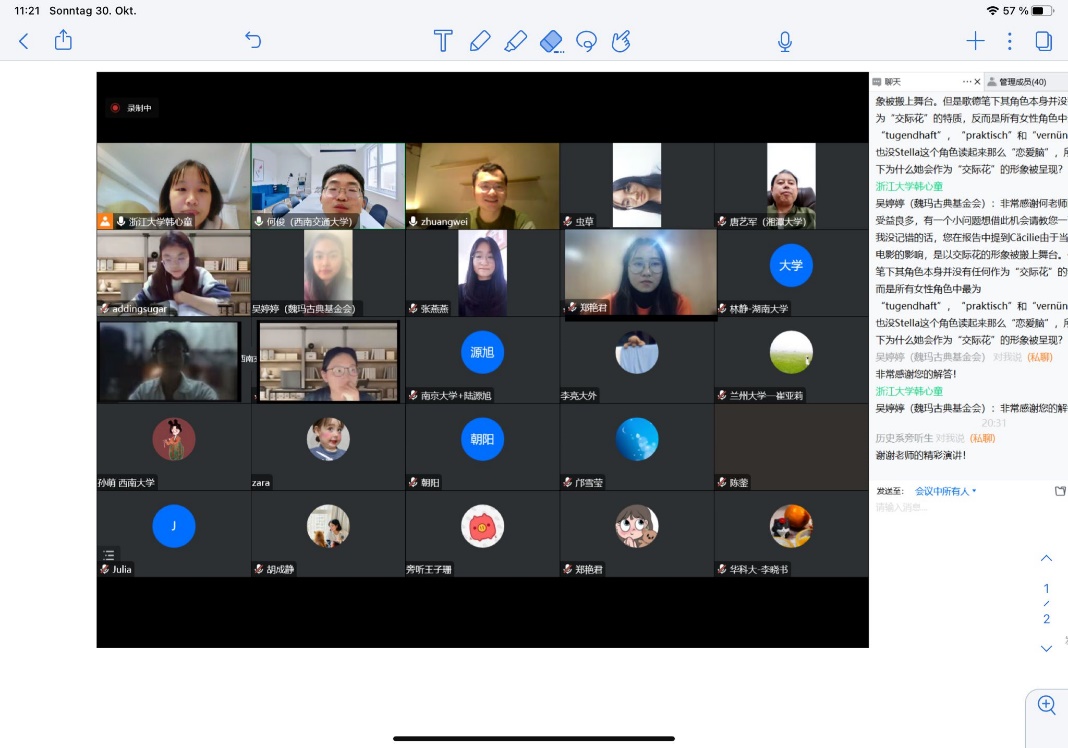Click the first 浙江大学韩心童 sender name in chat
This screenshot has height=748, width=1068.
pos(909,186)
